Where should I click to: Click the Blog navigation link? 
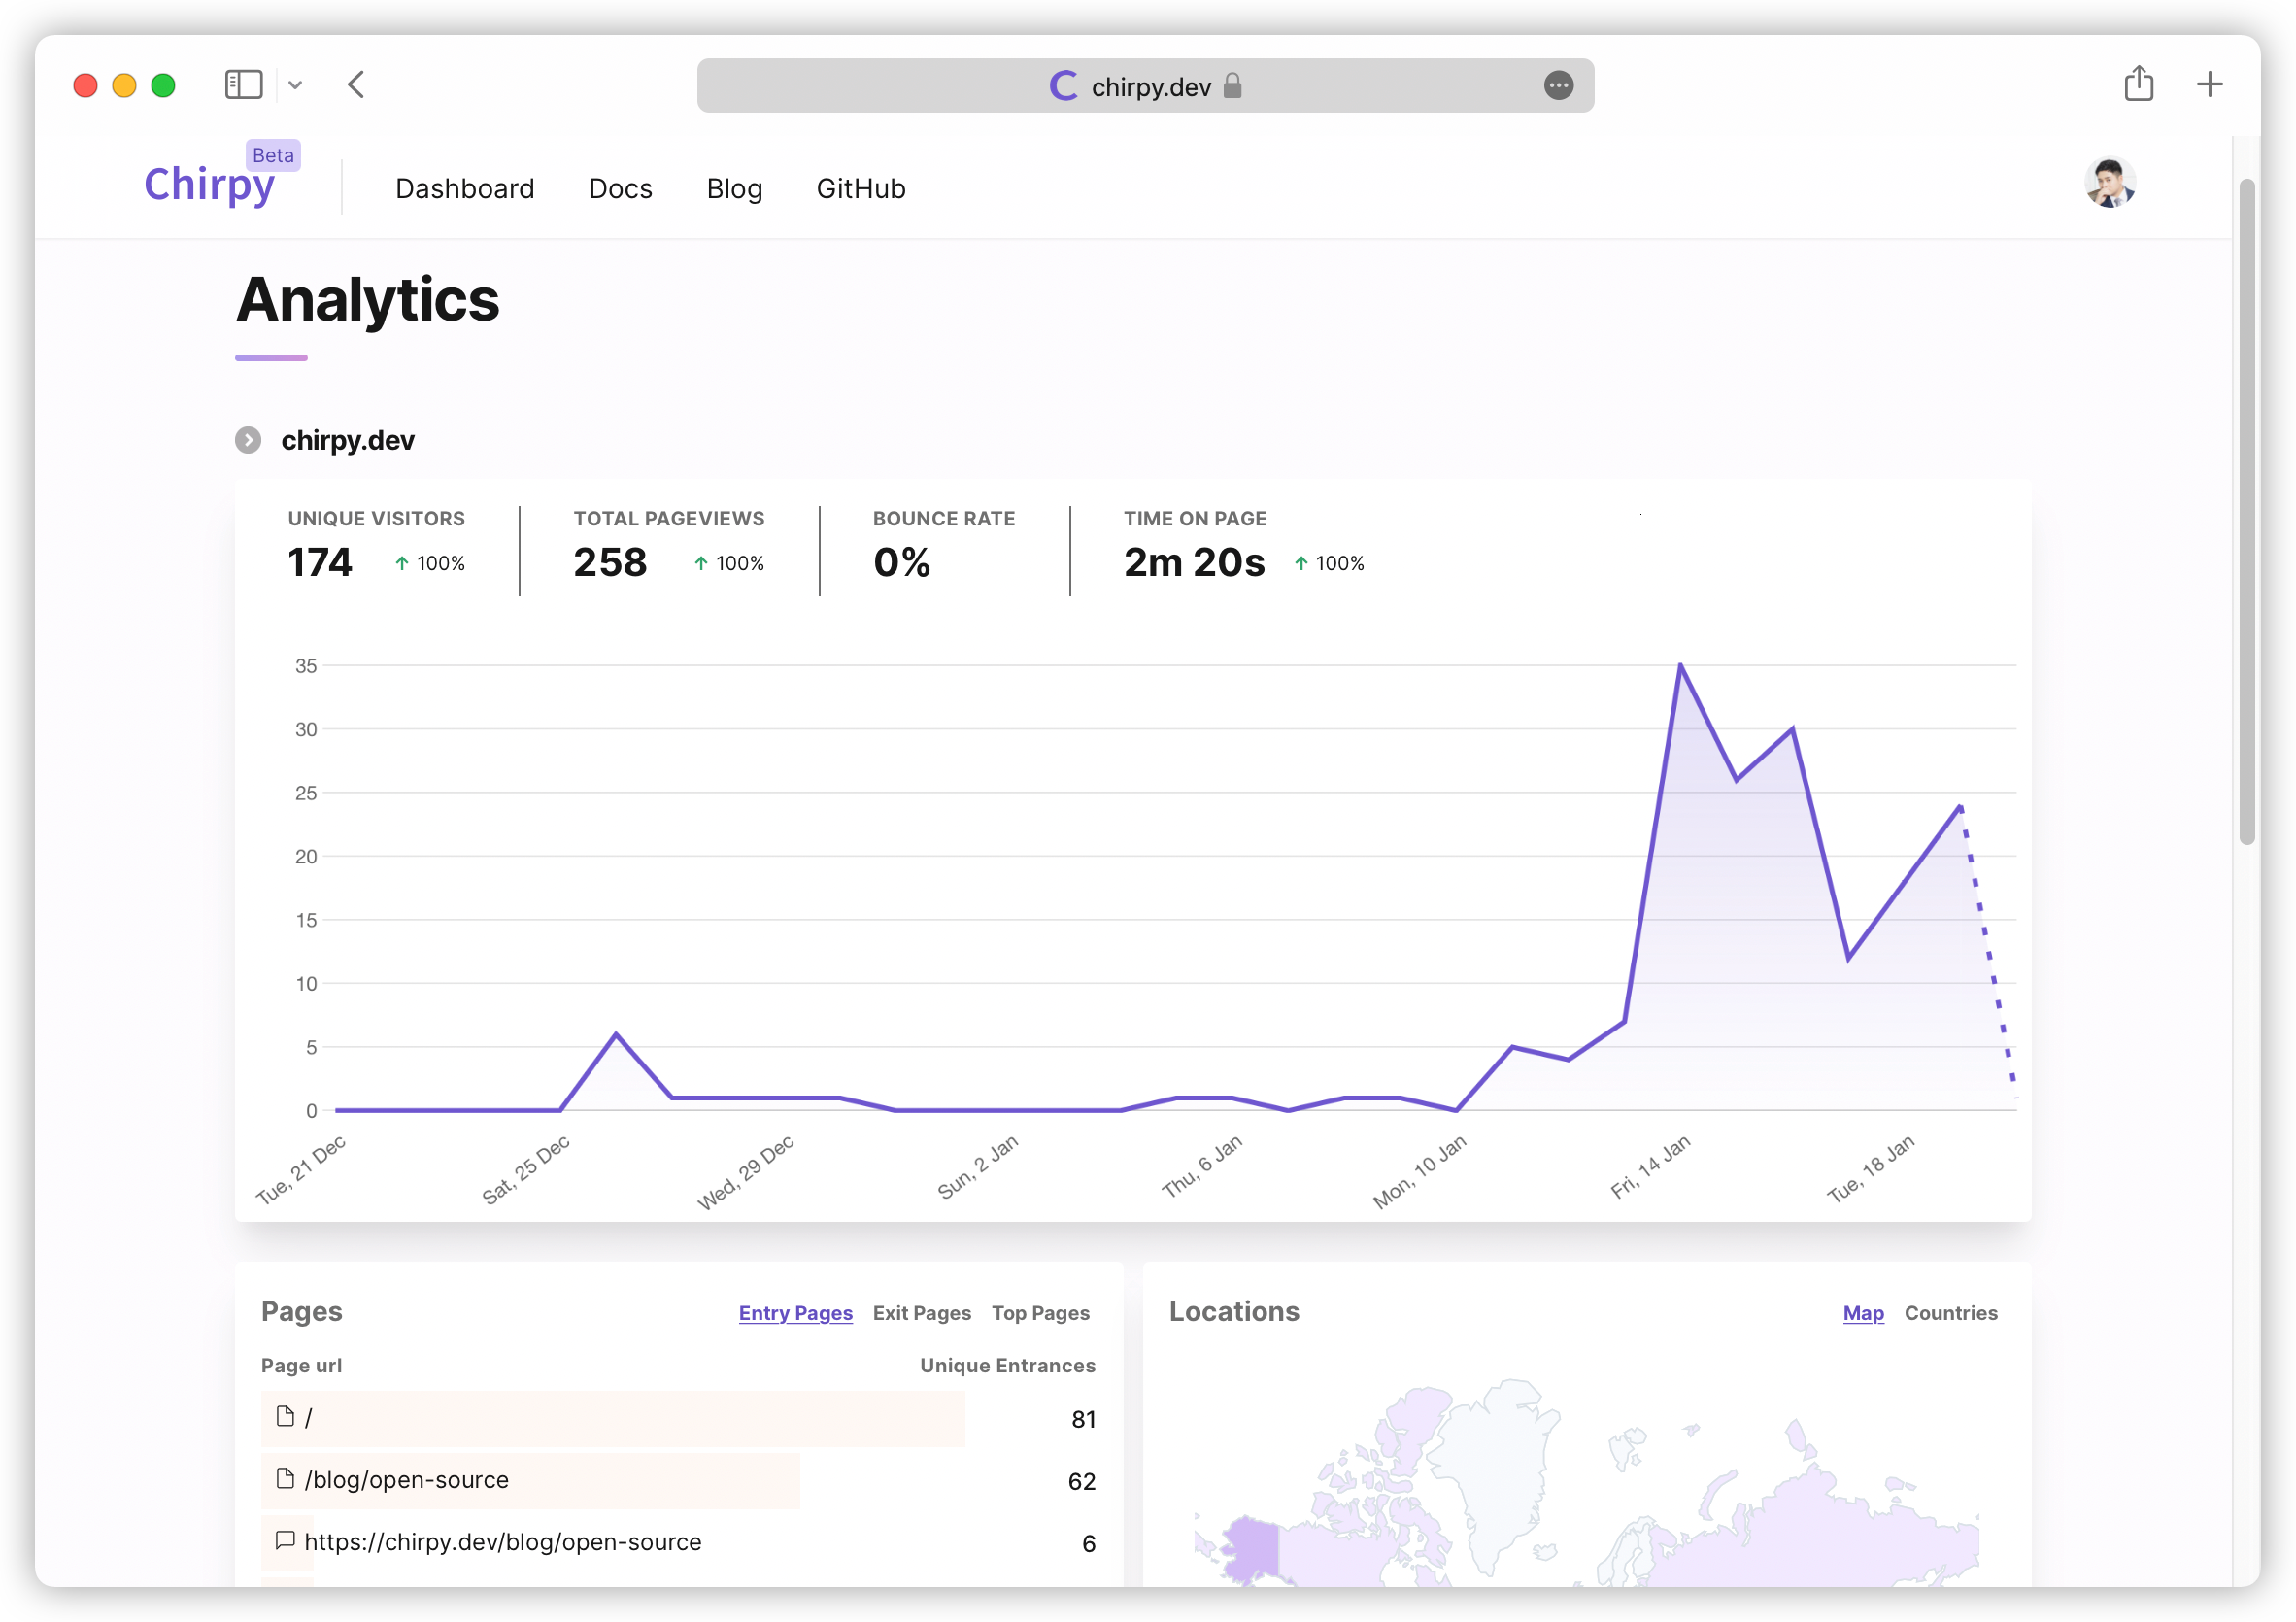[735, 188]
